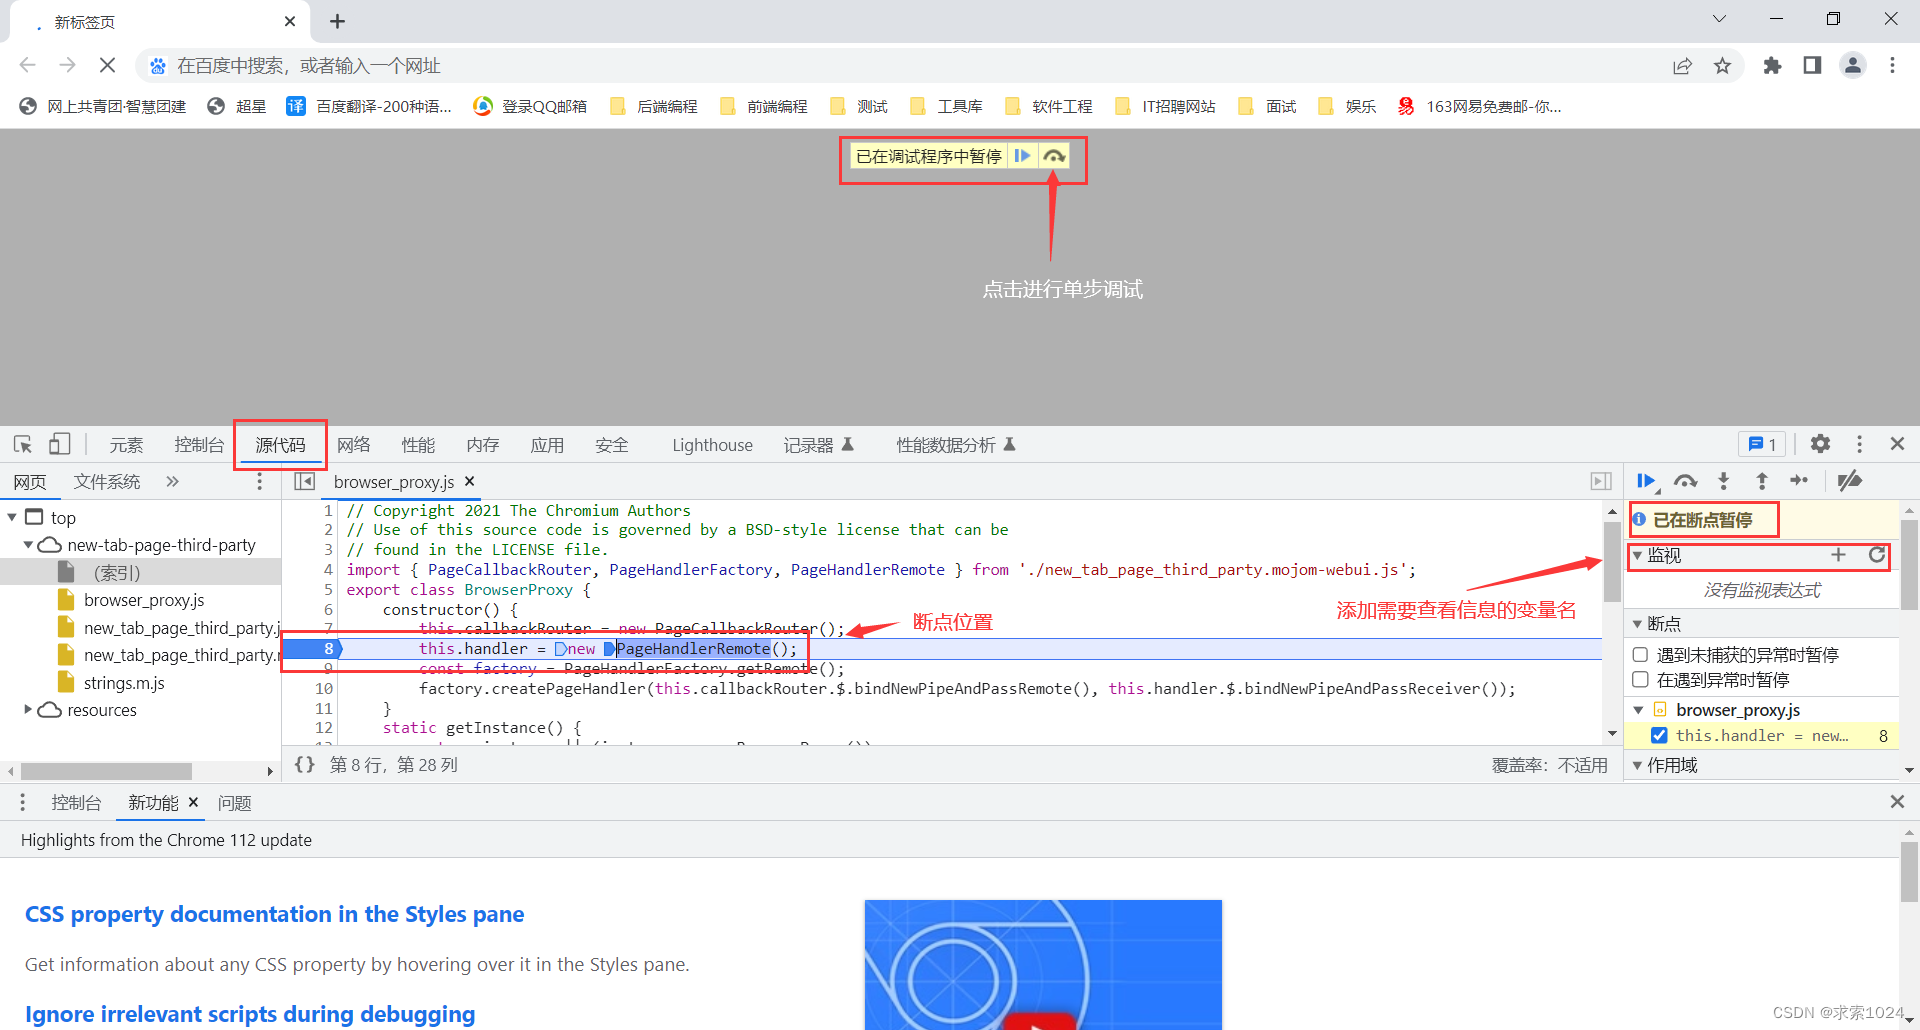Collapse the top frame tree node
The width and height of the screenshot is (1920, 1030).
[12, 517]
